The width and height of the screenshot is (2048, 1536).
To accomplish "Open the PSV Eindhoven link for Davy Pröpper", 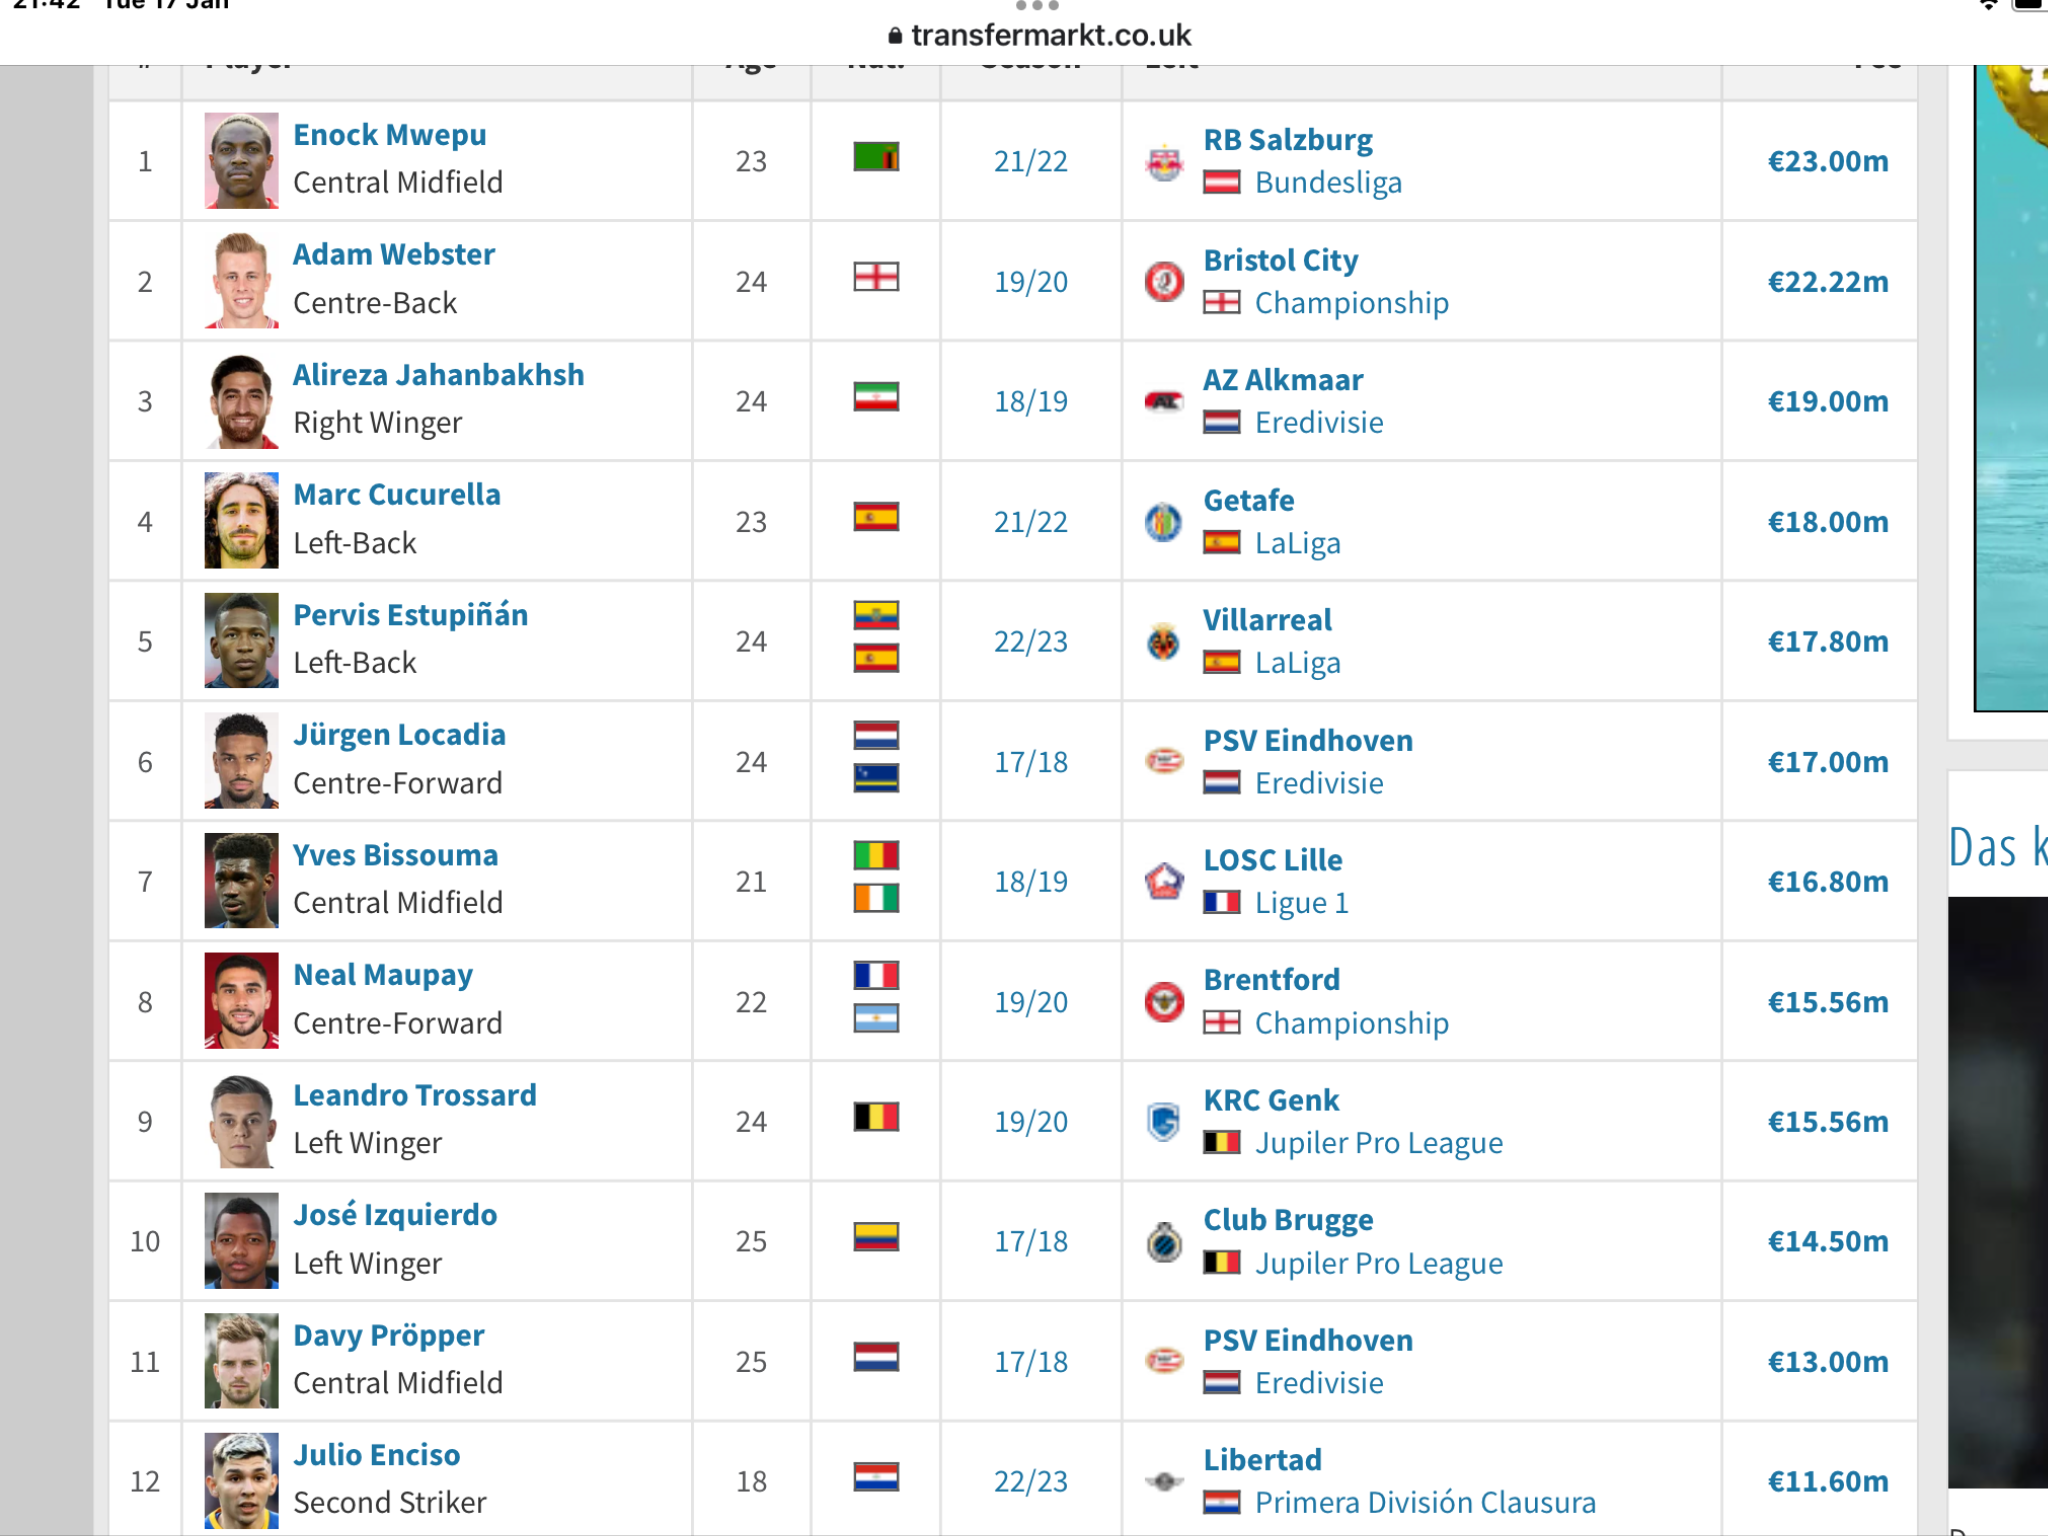I will 1308,1340.
